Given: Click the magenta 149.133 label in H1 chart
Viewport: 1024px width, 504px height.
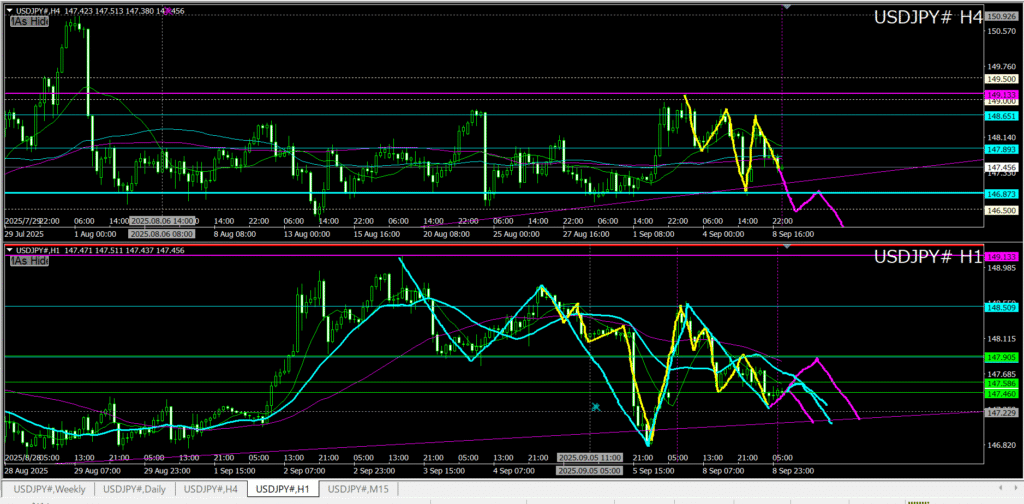Looking at the screenshot, I should click(1001, 257).
